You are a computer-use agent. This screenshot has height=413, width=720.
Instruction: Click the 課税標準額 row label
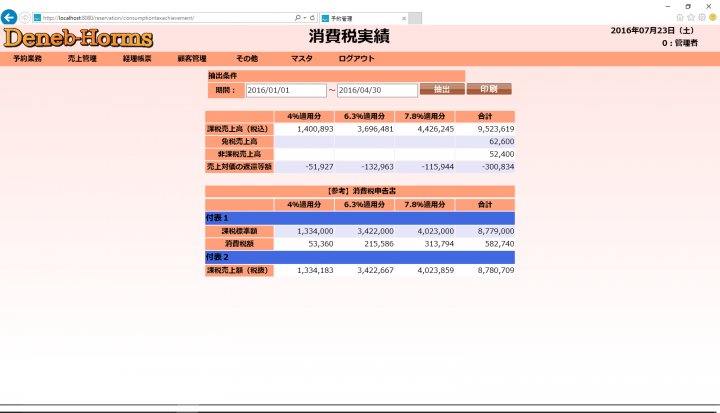(x=239, y=231)
